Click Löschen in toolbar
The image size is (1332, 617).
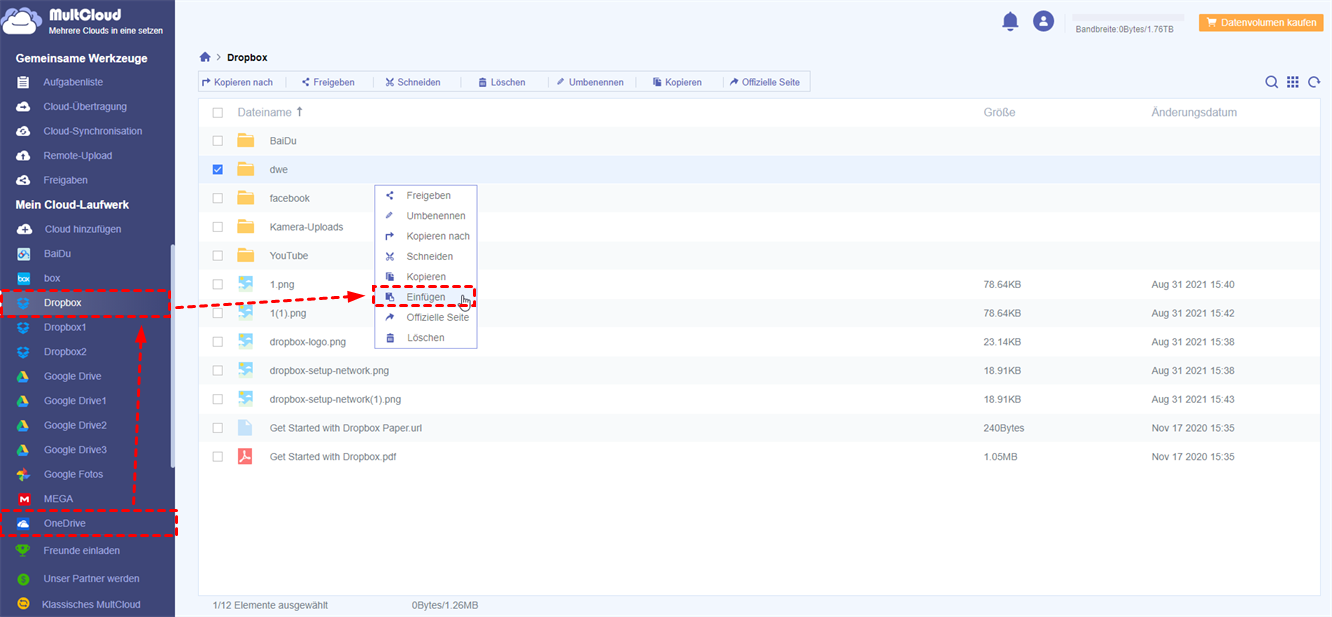pos(502,82)
